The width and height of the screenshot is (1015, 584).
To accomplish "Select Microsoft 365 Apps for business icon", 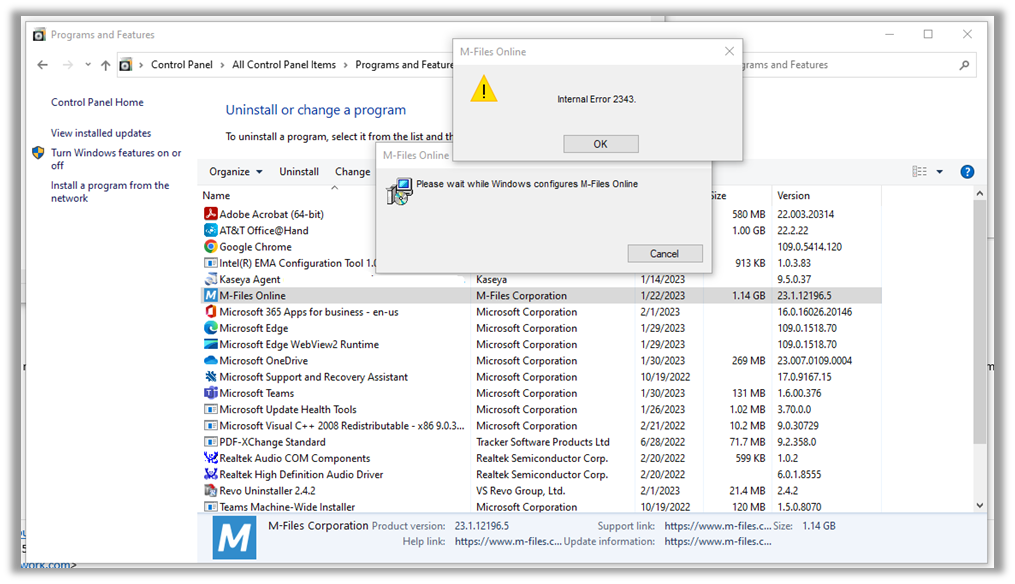I will pyautogui.click(x=210, y=311).
